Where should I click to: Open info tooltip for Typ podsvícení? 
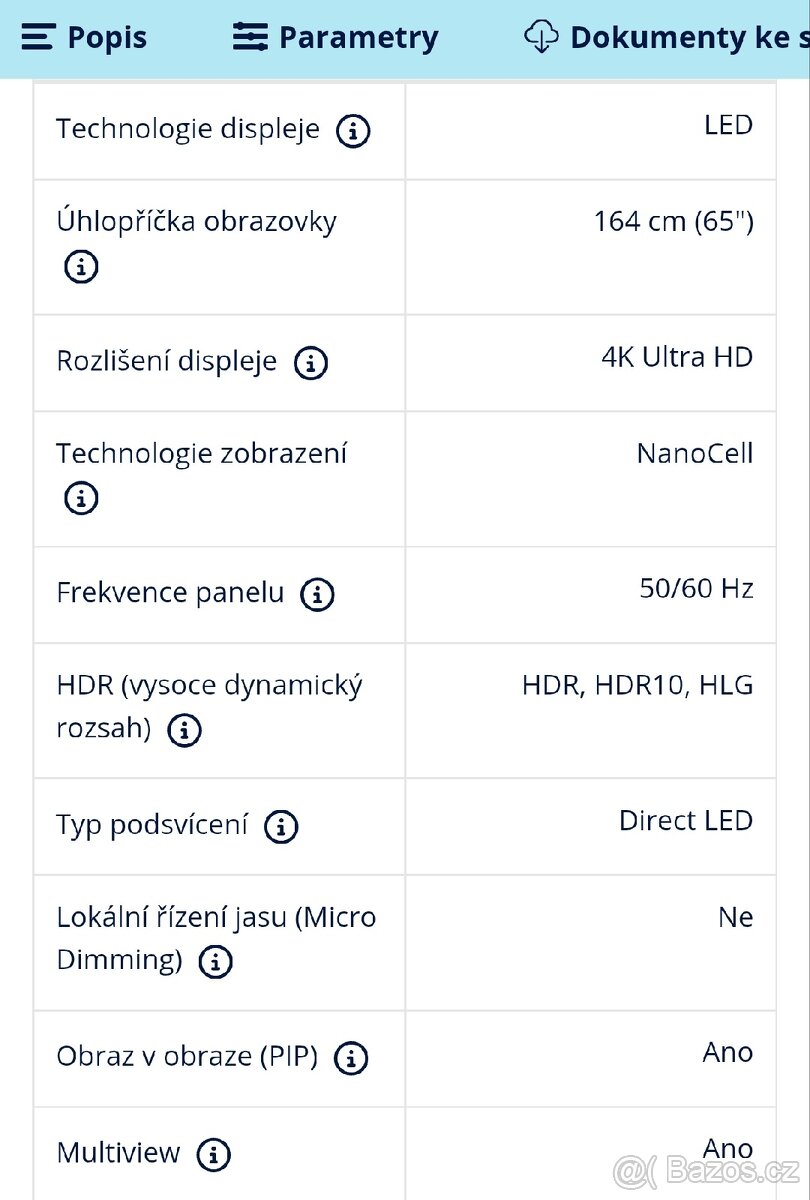[x=281, y=826]
